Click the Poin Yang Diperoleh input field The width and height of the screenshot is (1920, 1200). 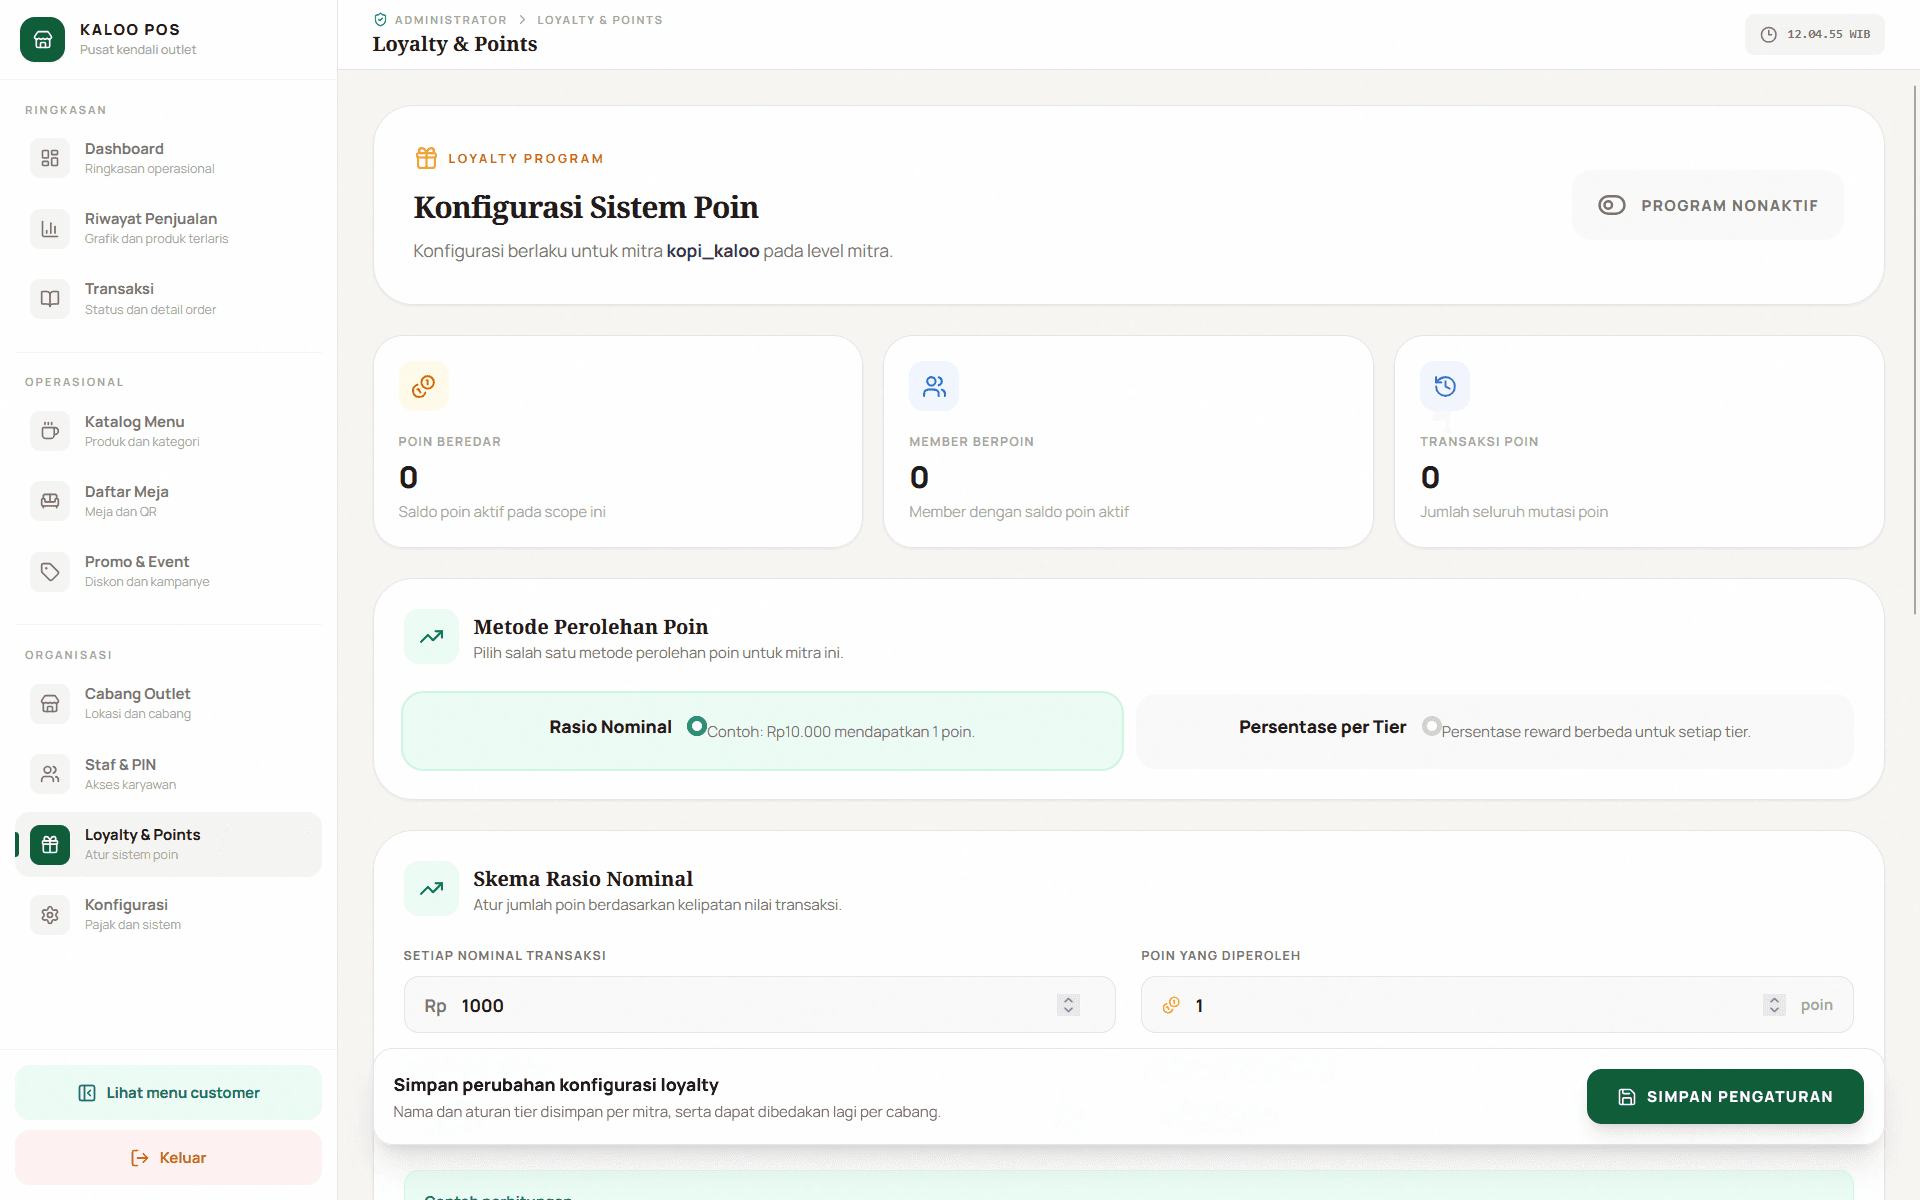1497,1005
